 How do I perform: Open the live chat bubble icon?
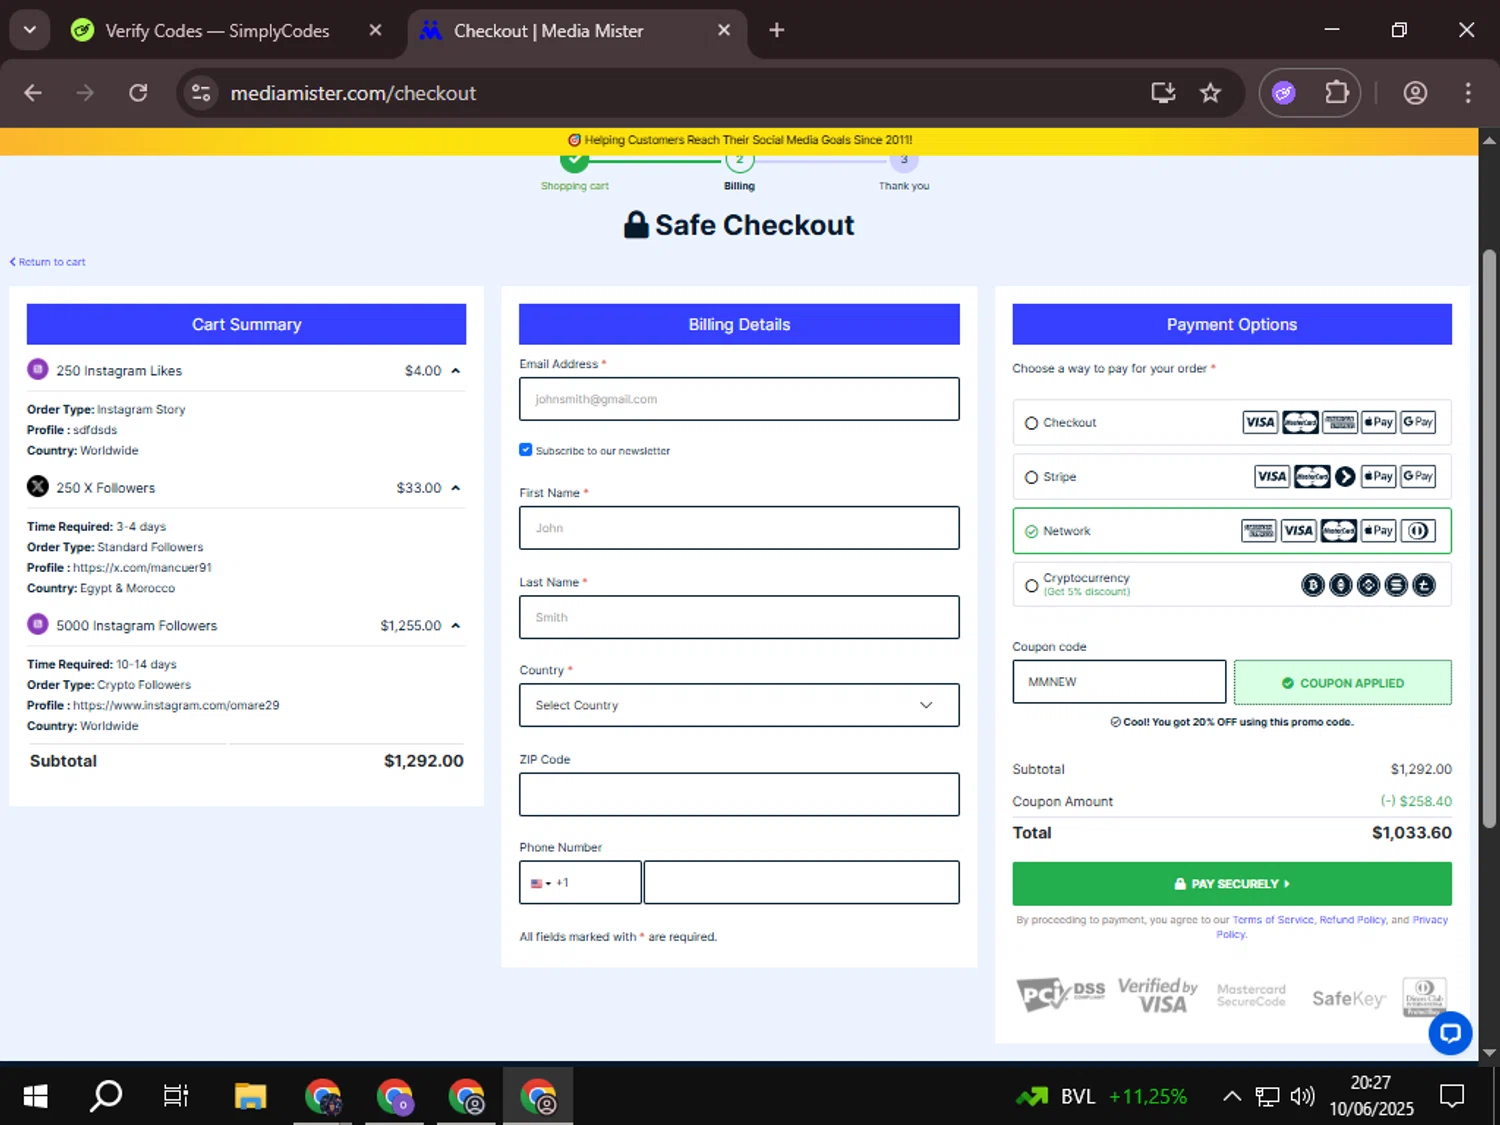click(x=1450, y=1033)
